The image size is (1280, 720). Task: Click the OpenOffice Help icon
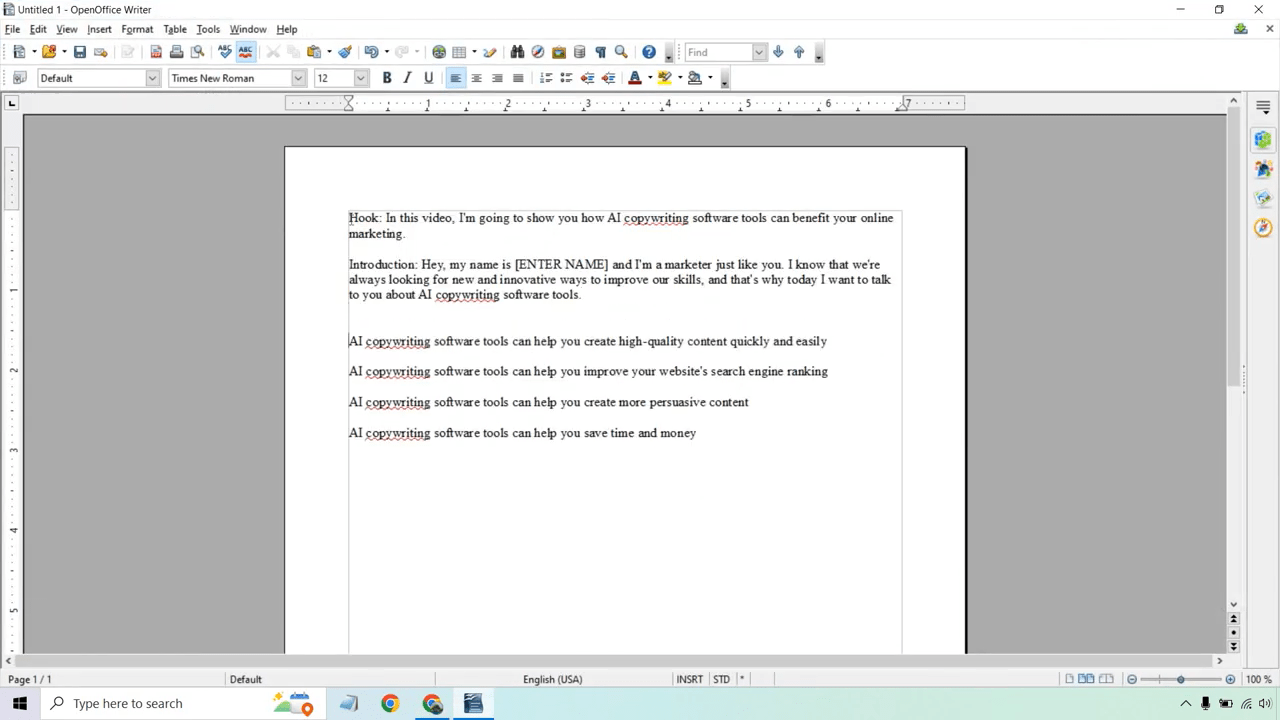click(x=649, y=52)
